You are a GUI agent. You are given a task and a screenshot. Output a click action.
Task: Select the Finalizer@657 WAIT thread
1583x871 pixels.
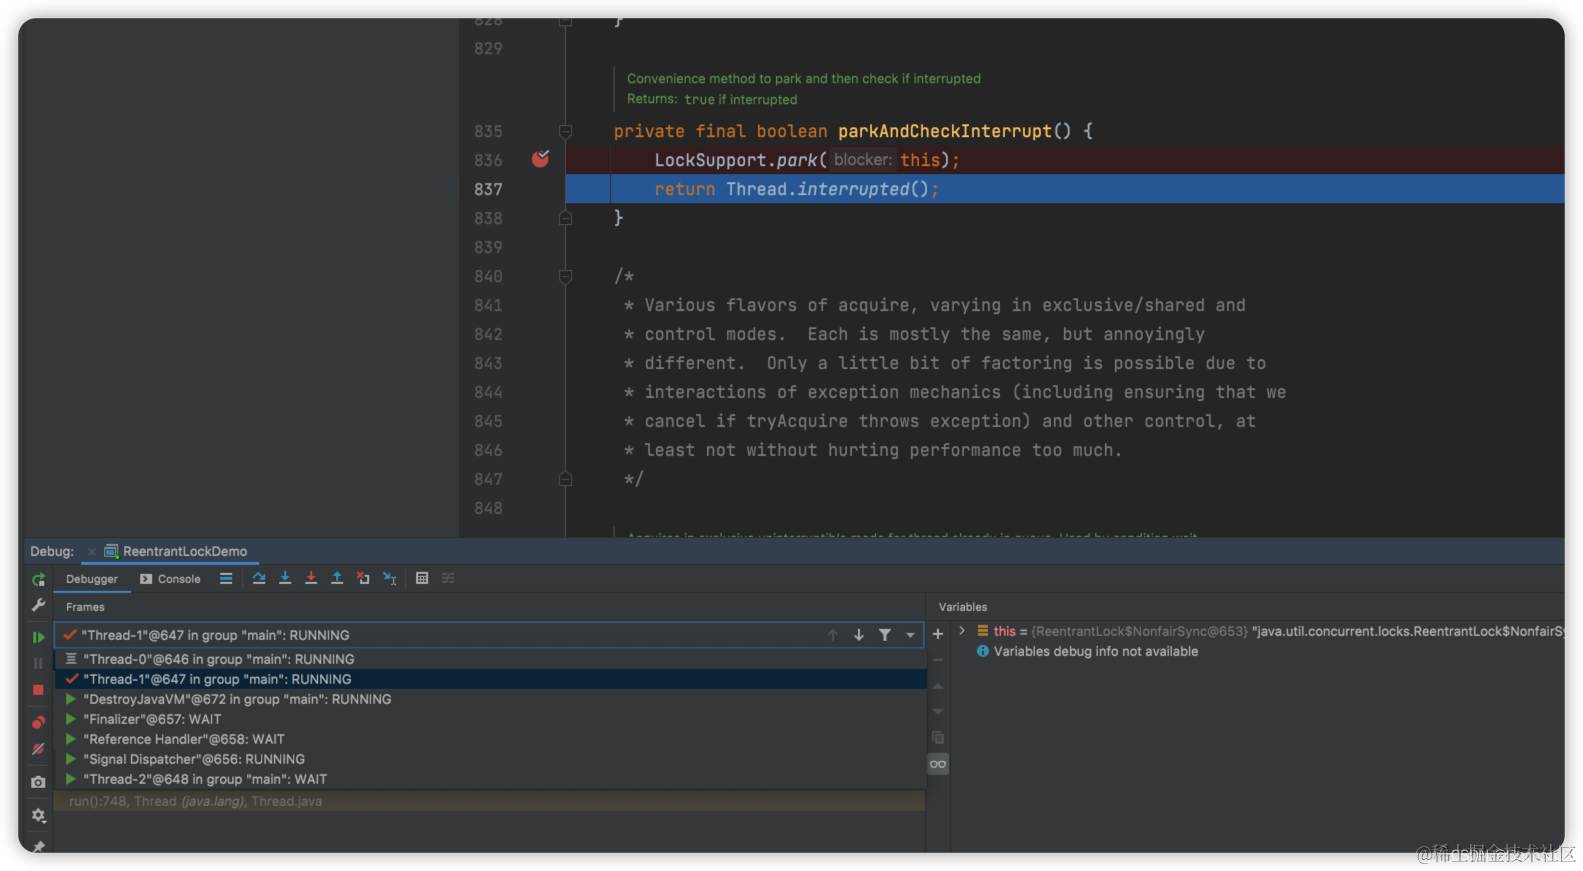pyautogui.click(x=490, y=719)
